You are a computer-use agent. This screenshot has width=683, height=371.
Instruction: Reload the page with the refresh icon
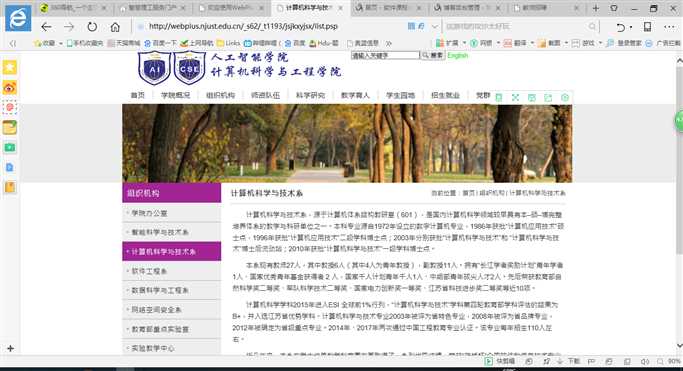(92, 27)
